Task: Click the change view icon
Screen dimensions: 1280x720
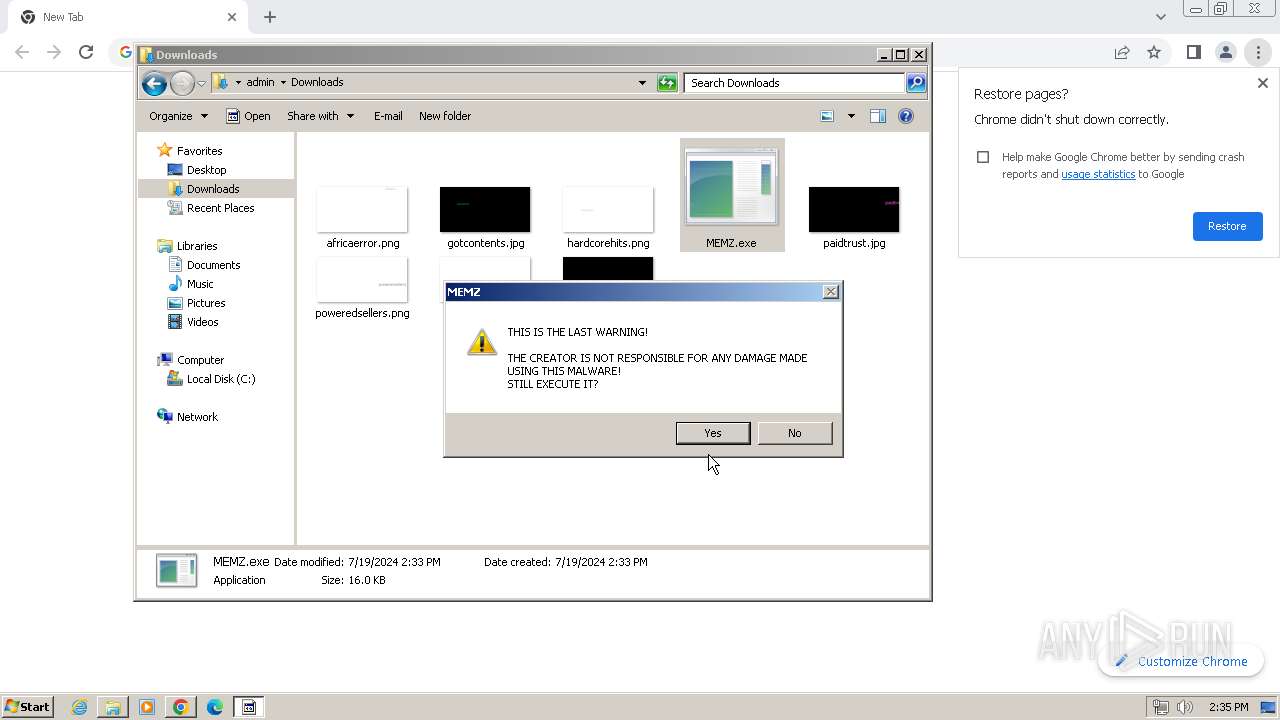Action: click(827, 116)
